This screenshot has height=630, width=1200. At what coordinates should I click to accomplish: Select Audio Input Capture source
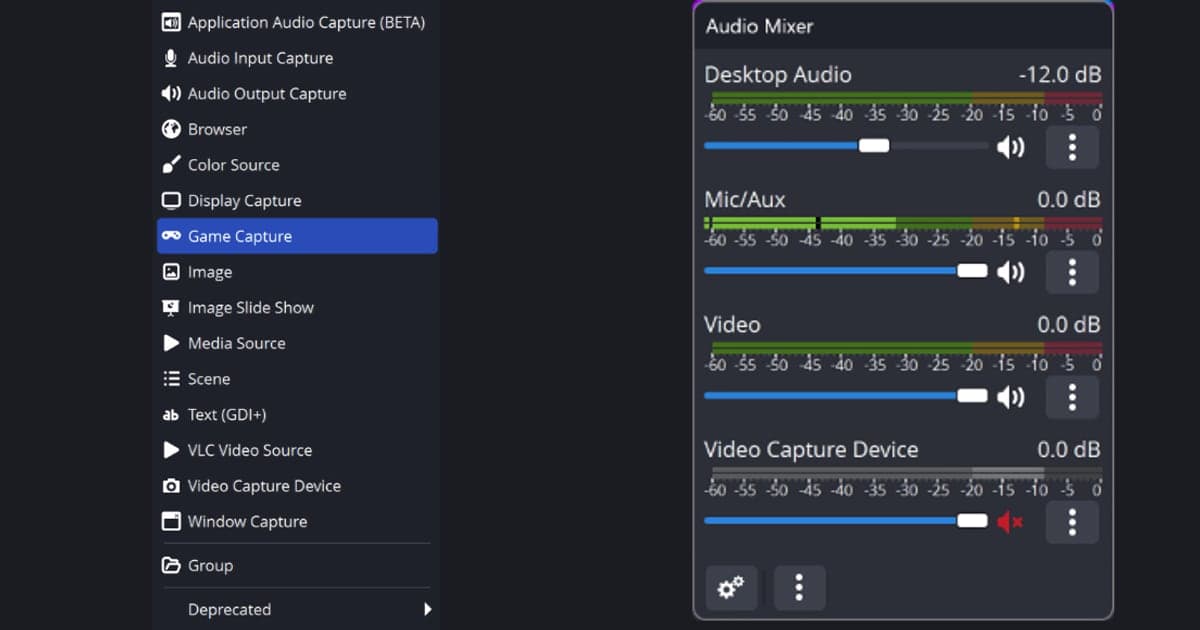click(x=297, y=58)
